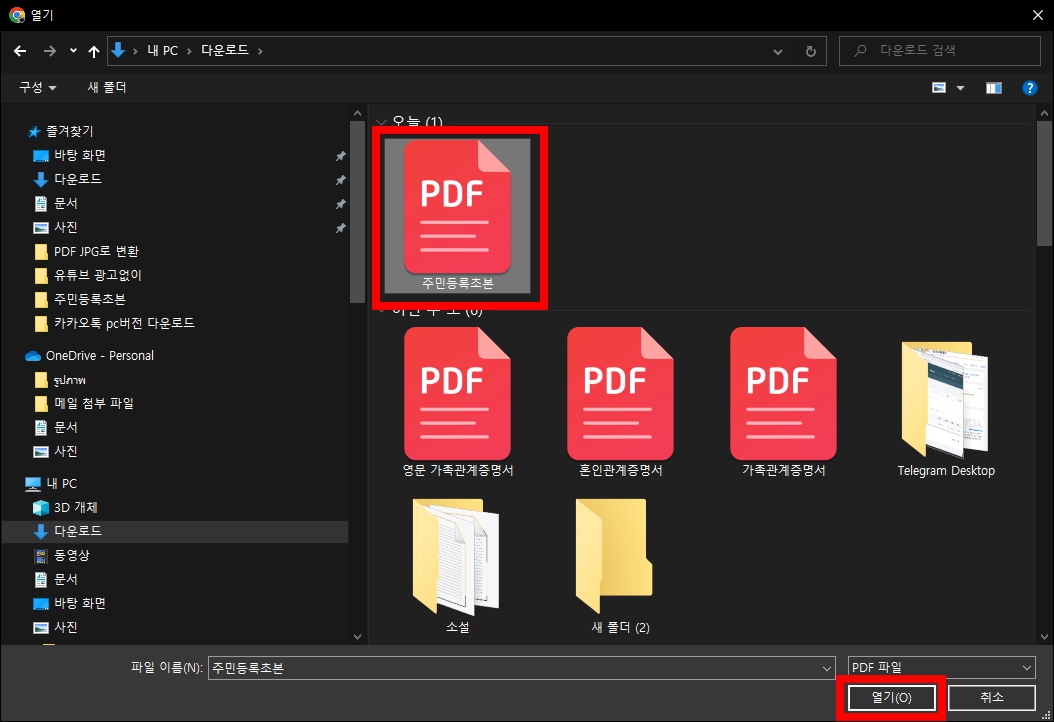Refresh the 다운로드 folder view
1054x722 pixels.
809,50
